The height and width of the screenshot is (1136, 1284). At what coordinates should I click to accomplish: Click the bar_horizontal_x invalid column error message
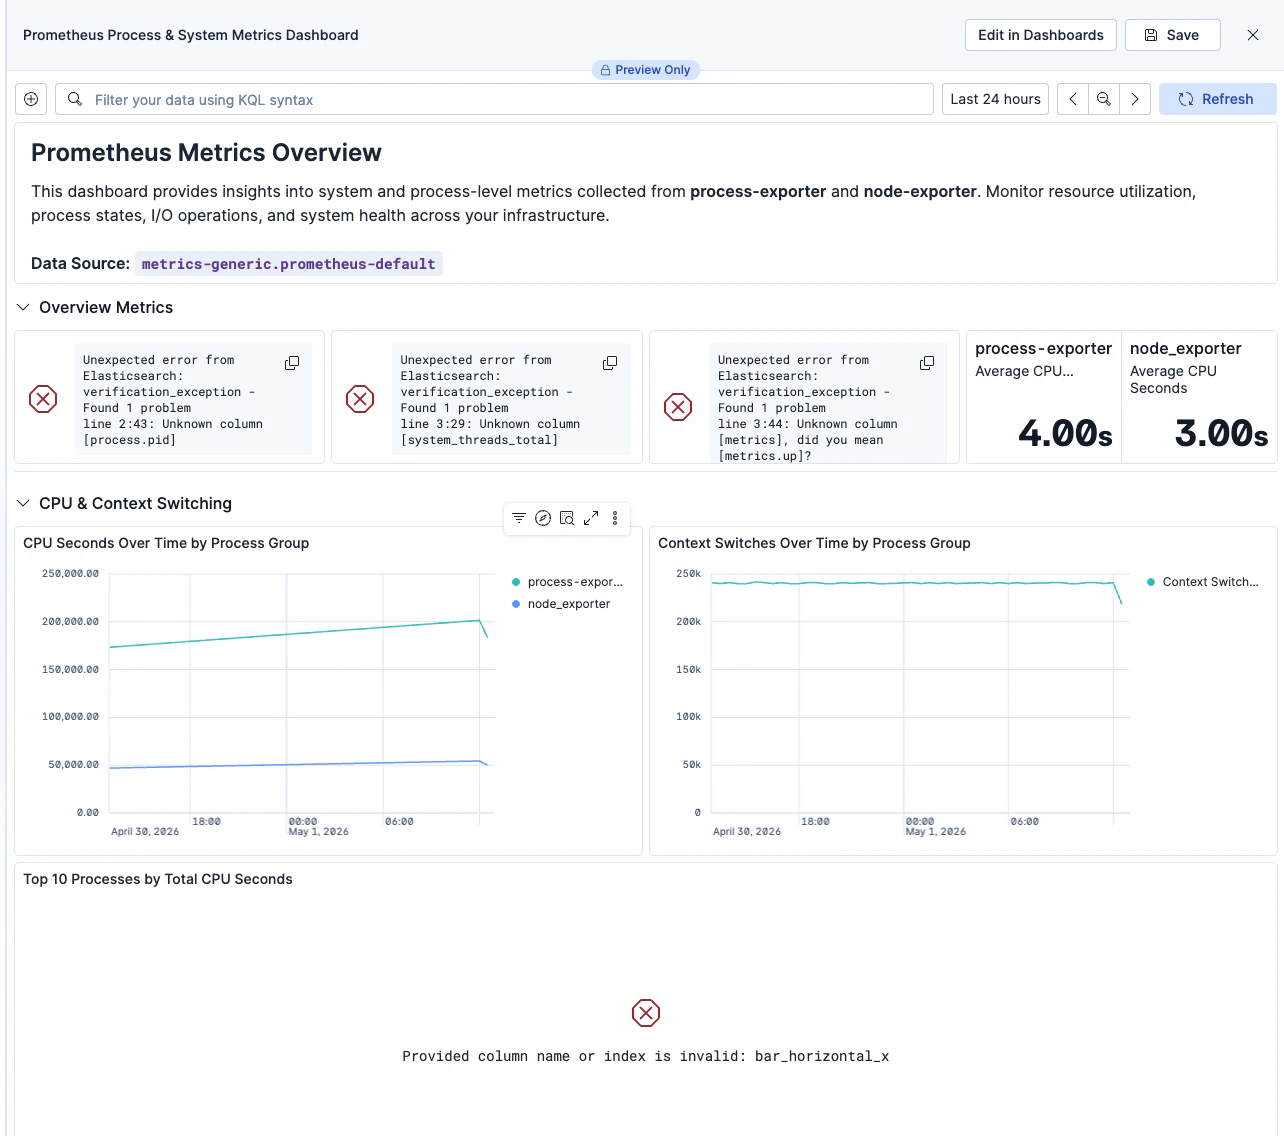646,1056
